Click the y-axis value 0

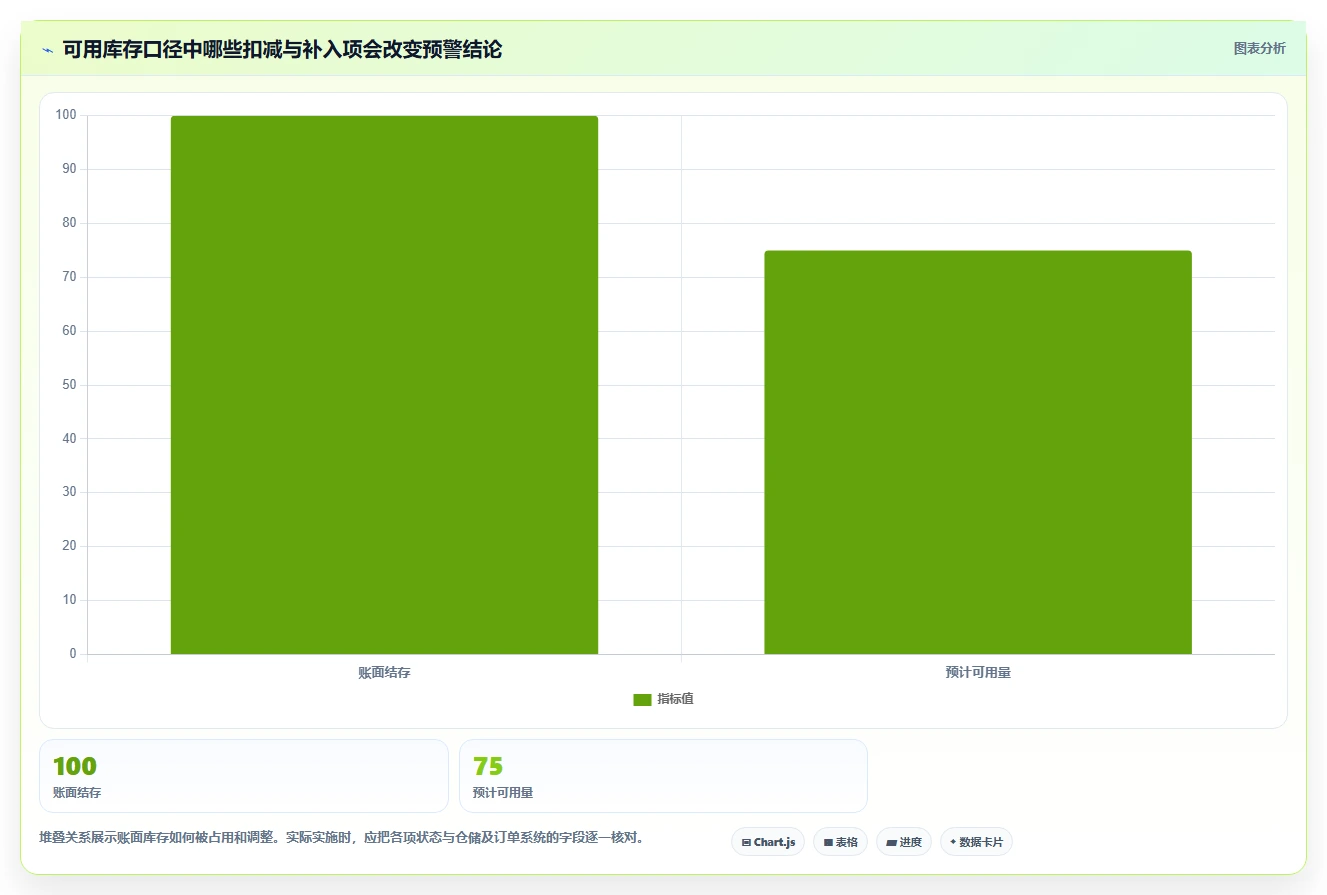tap(73, 654)
